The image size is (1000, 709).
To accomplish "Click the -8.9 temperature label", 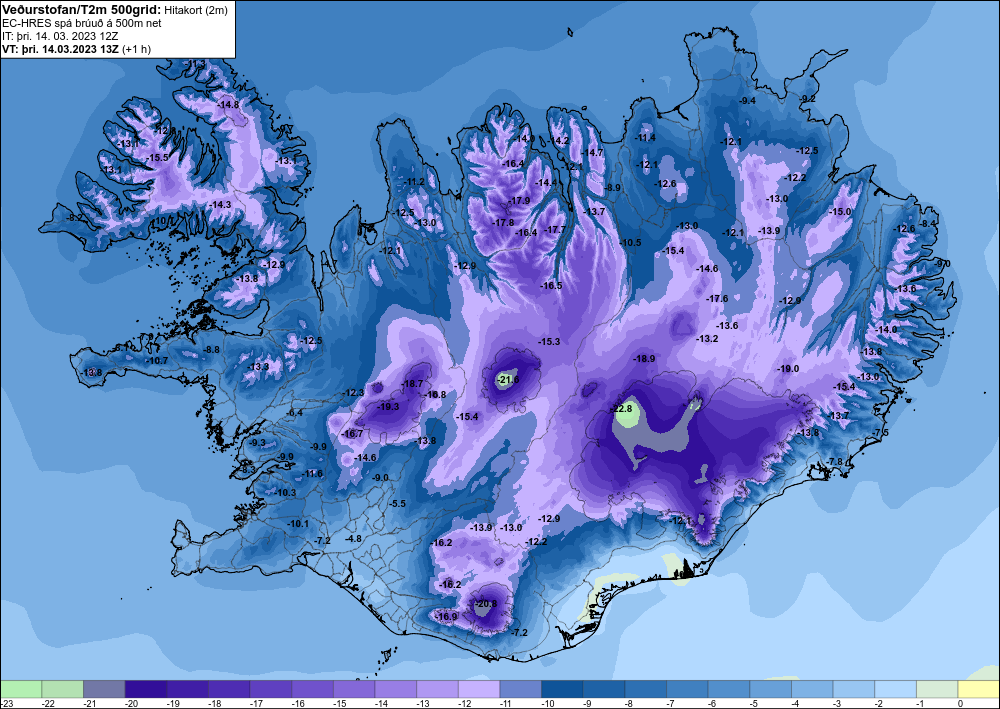I will pyautogui.click(x=612, y=187).
